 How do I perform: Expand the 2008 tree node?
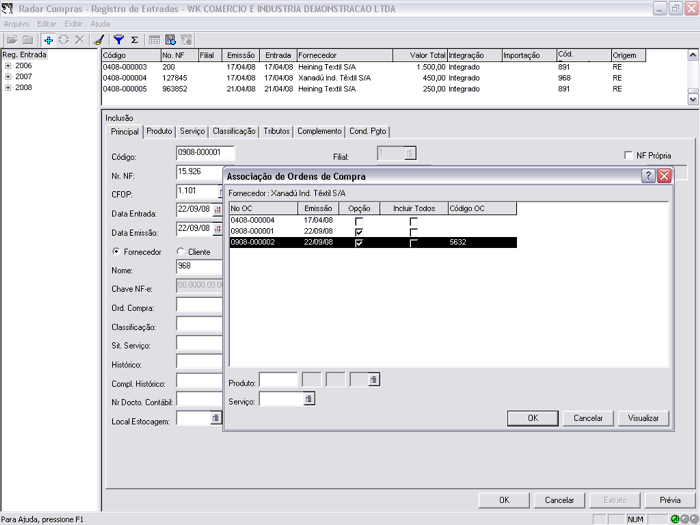tap(8, 87)
